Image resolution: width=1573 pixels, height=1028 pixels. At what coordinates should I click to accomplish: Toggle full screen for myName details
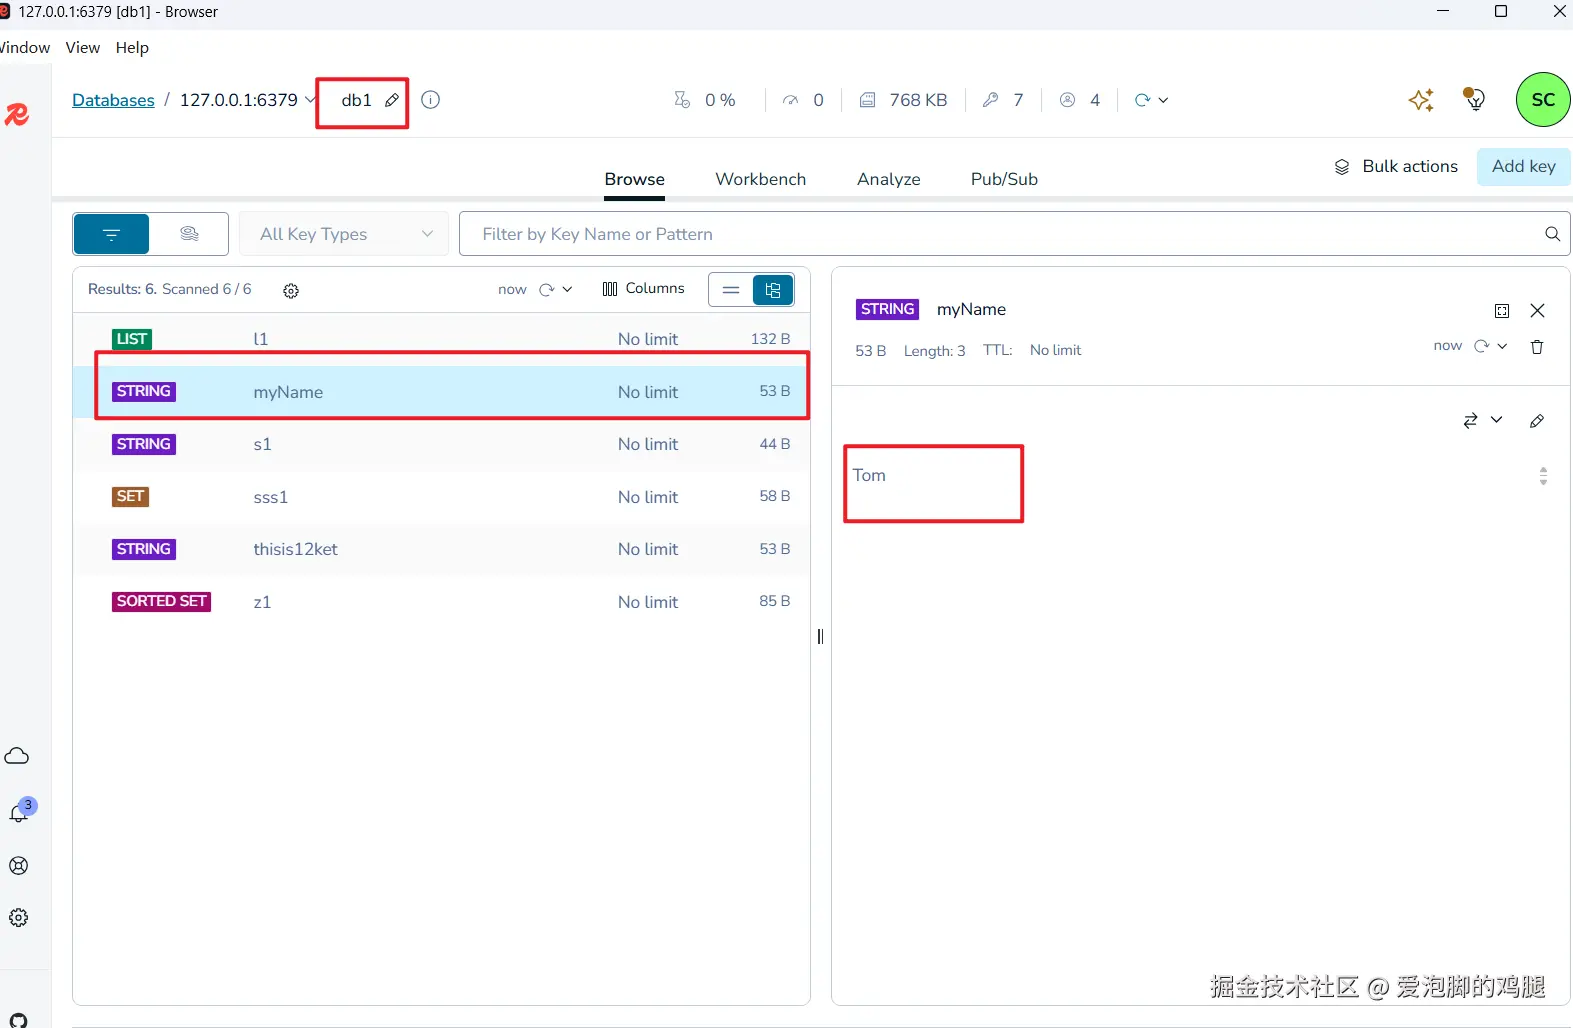(x=1501, y=311)
